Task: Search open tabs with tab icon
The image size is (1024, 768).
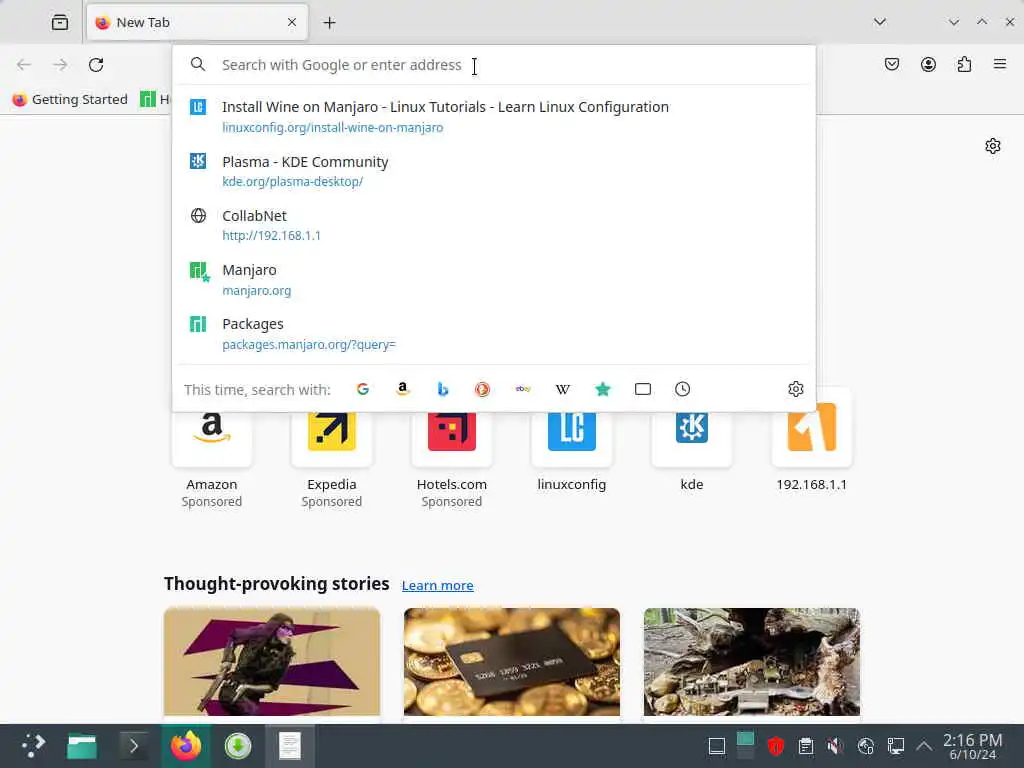Action: 643,389
